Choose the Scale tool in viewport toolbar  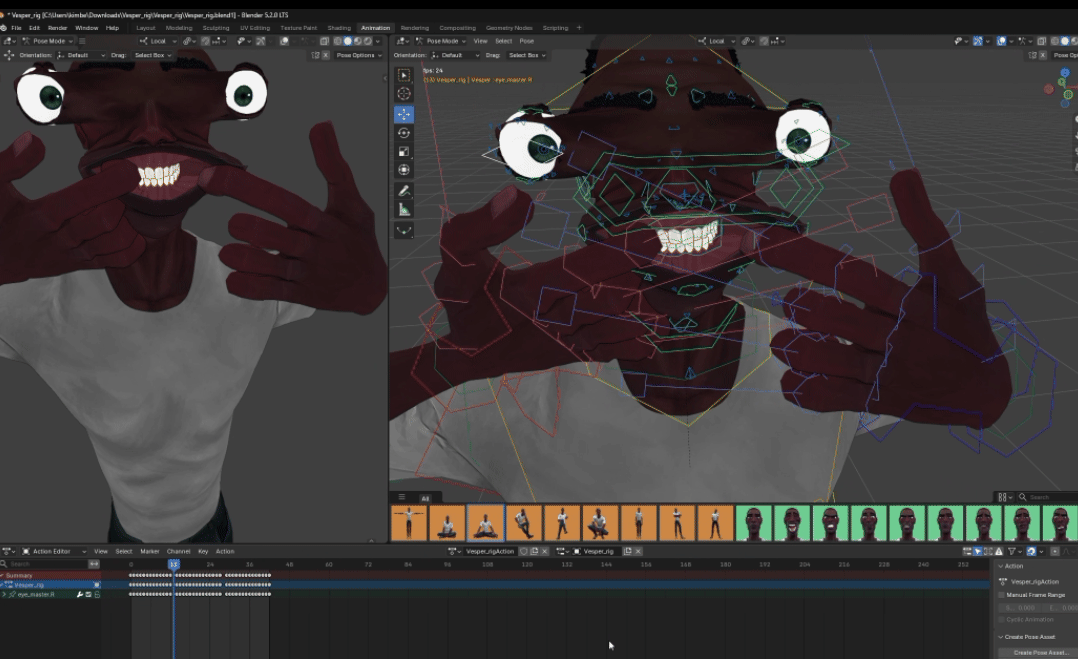404,151
